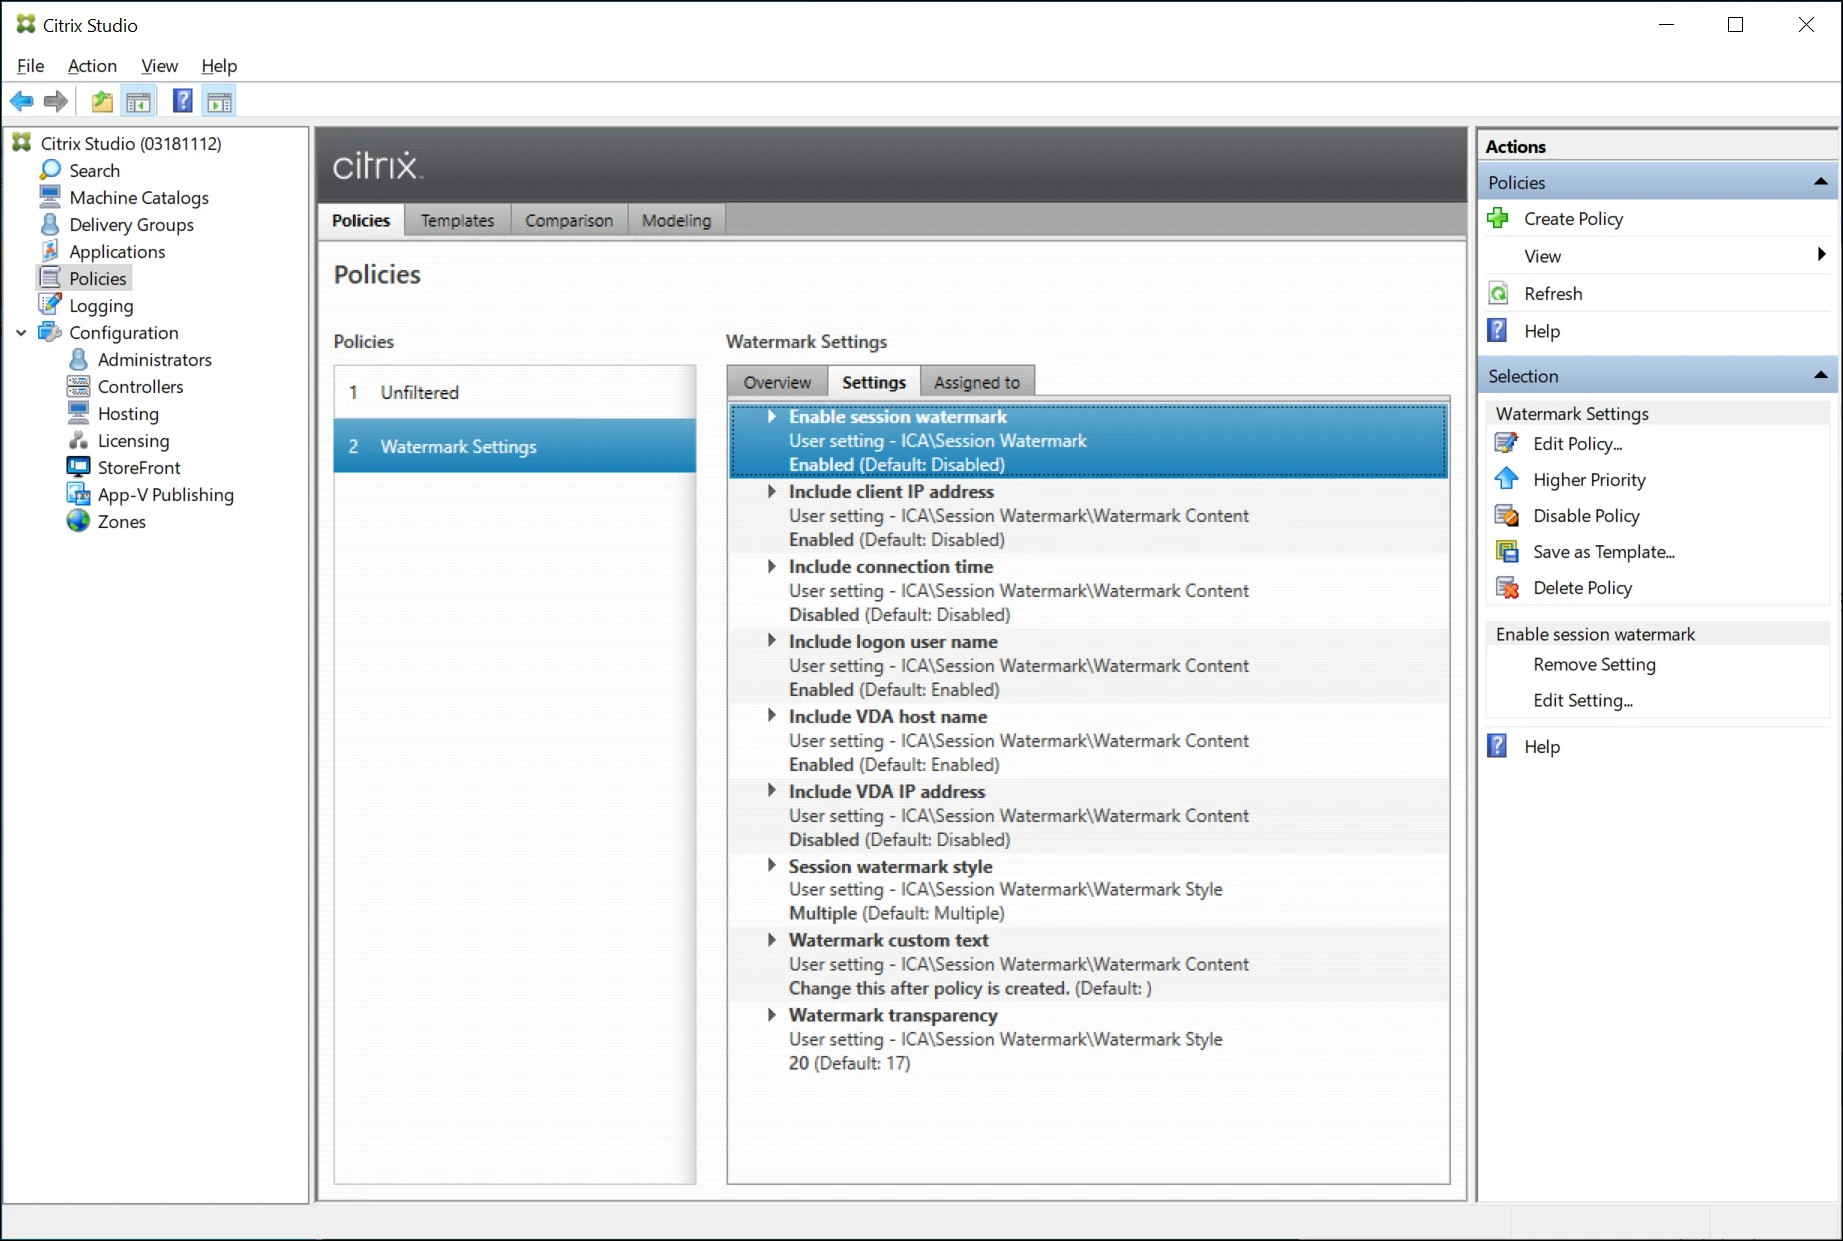Click Edit Setting... action
The height and width of the screenshot is (1241, 1843).
point(1583,700)
